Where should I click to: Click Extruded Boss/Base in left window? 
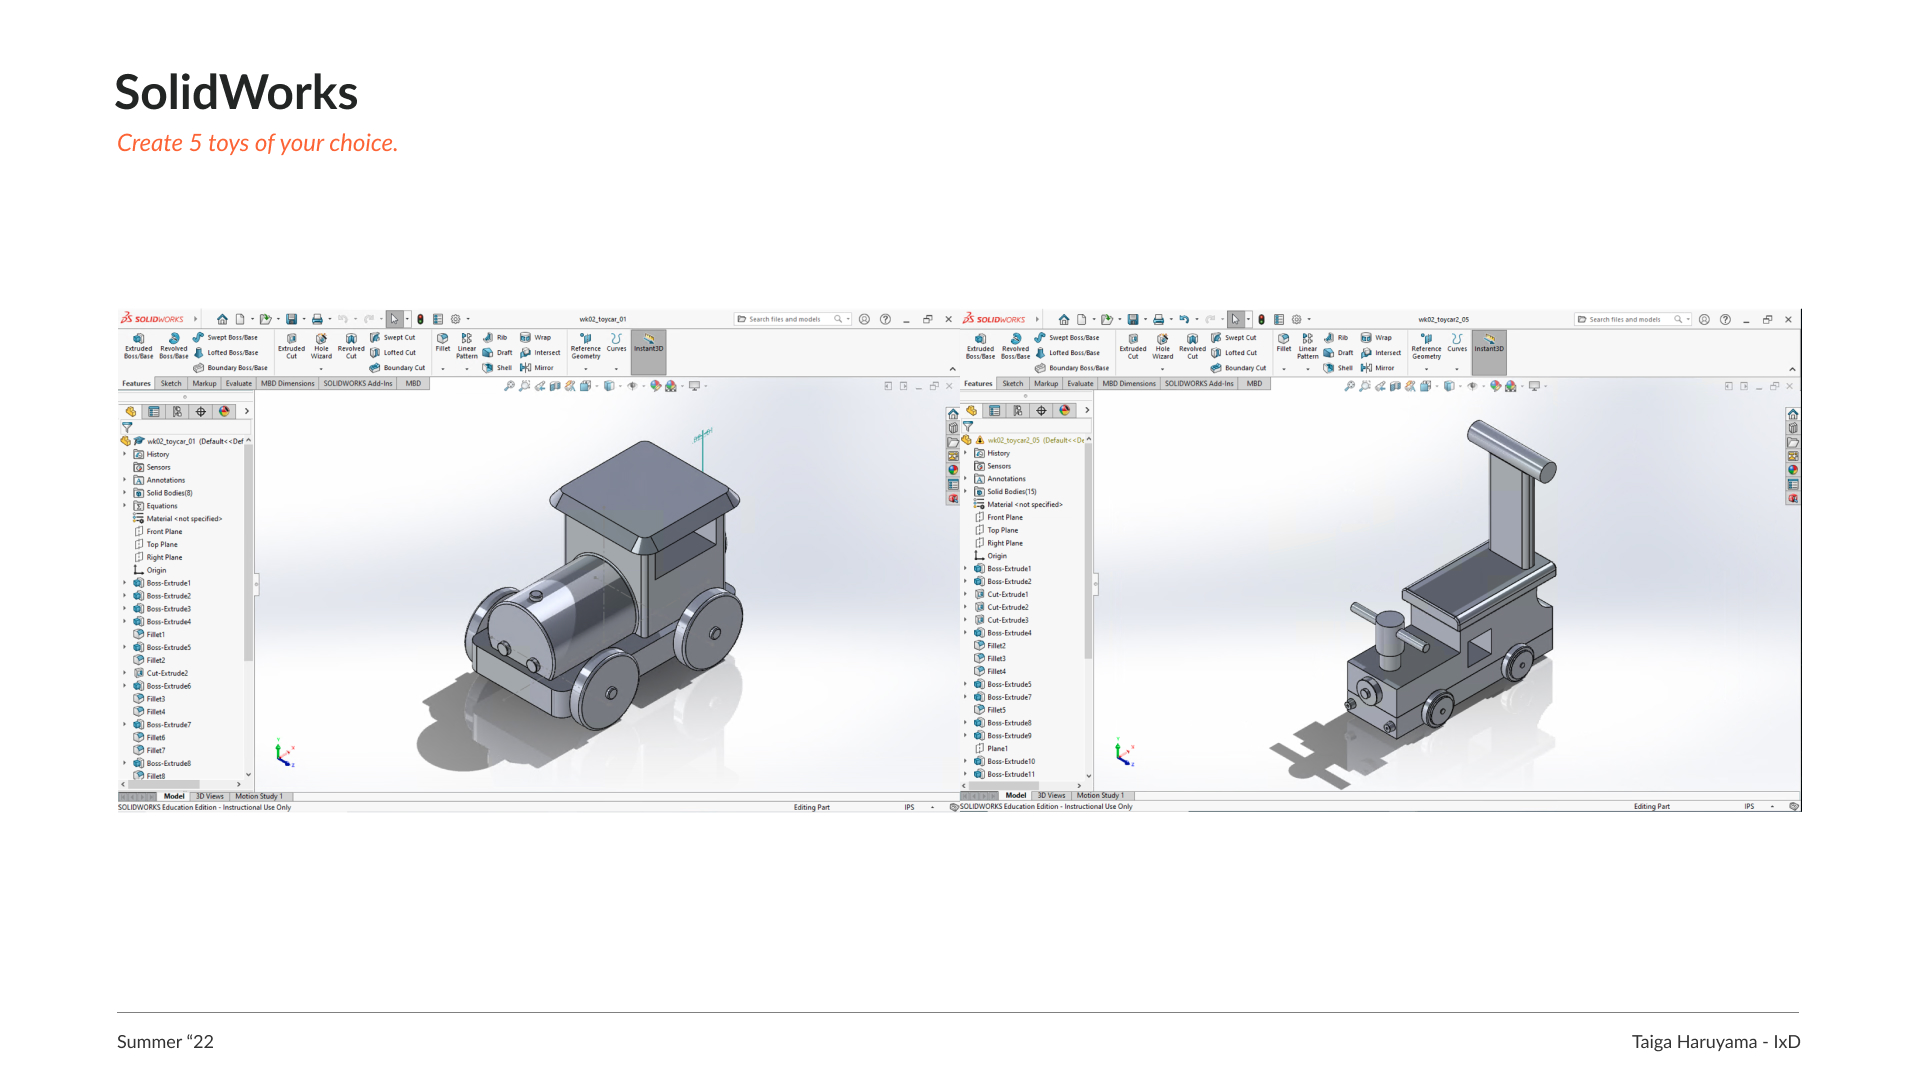[x=138, y=346]
